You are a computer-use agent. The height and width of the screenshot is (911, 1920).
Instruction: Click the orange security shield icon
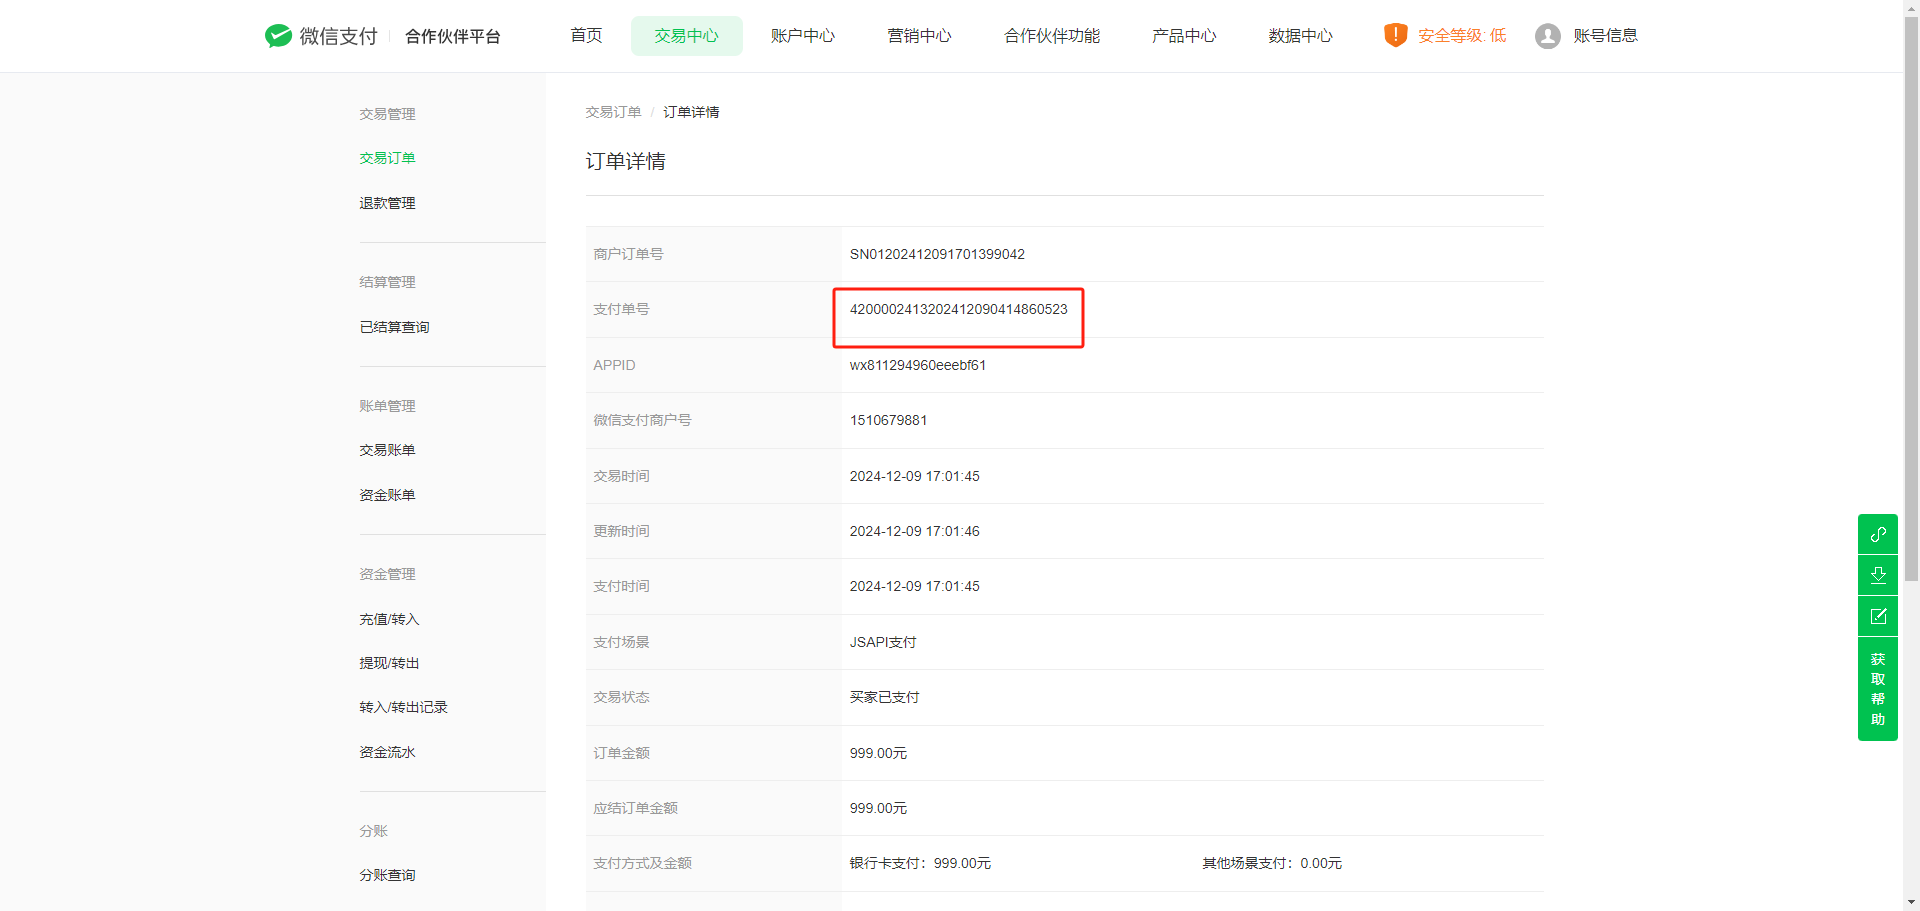[1395, 35]
